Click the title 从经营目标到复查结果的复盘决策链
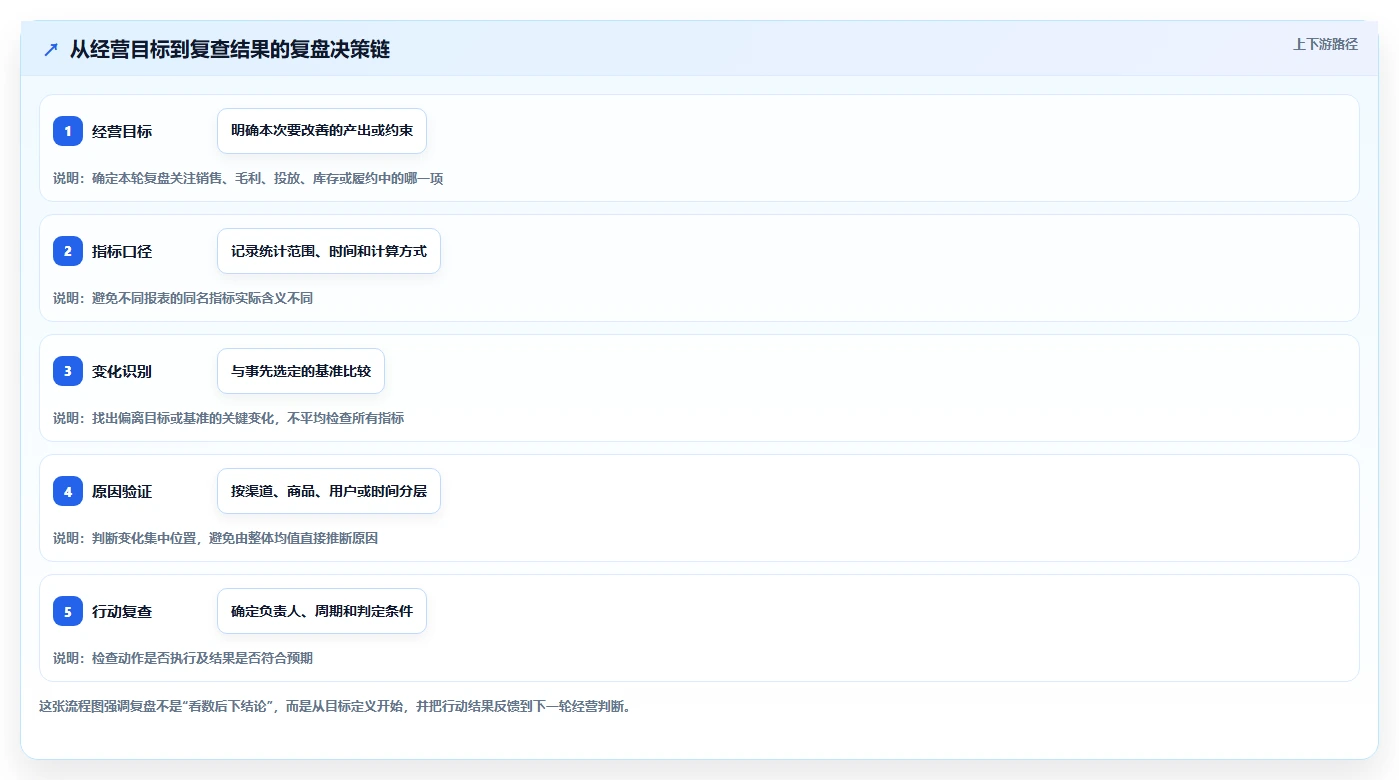Viewport: 1399px width, 780px height. pyautogui.click(x=230, y=50)
